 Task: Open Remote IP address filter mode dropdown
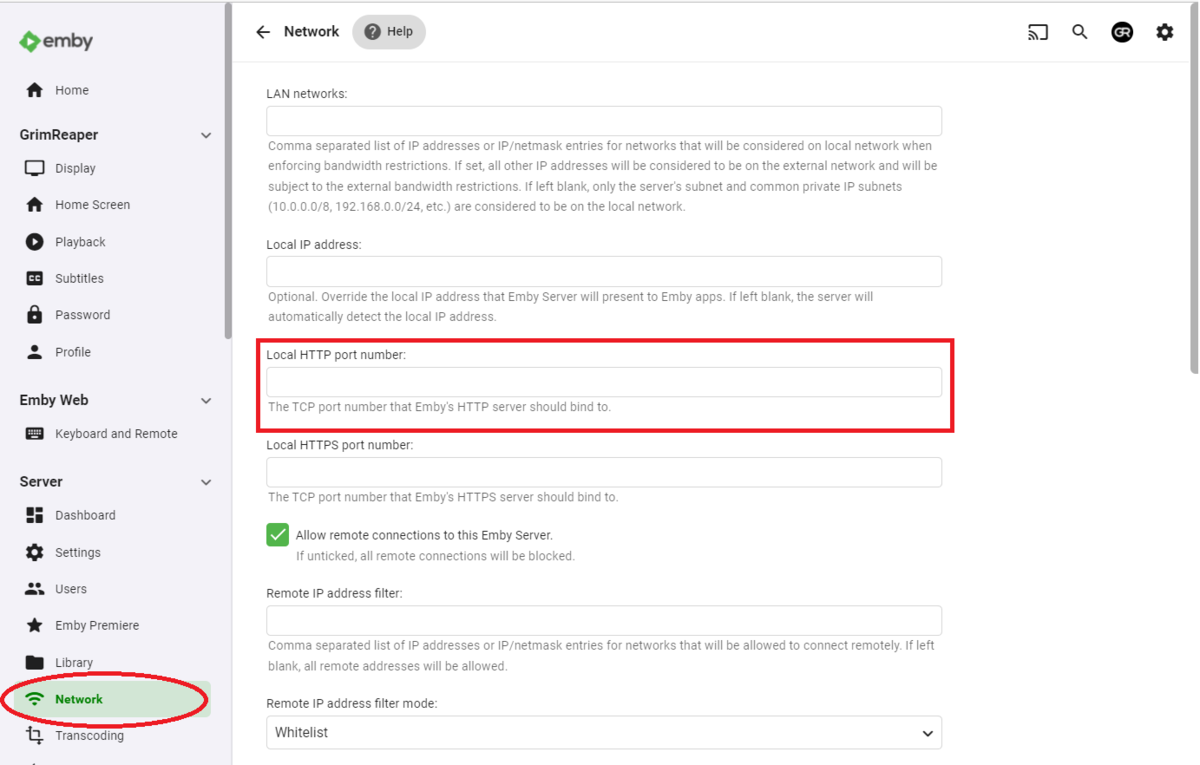(x=604, y=733)
